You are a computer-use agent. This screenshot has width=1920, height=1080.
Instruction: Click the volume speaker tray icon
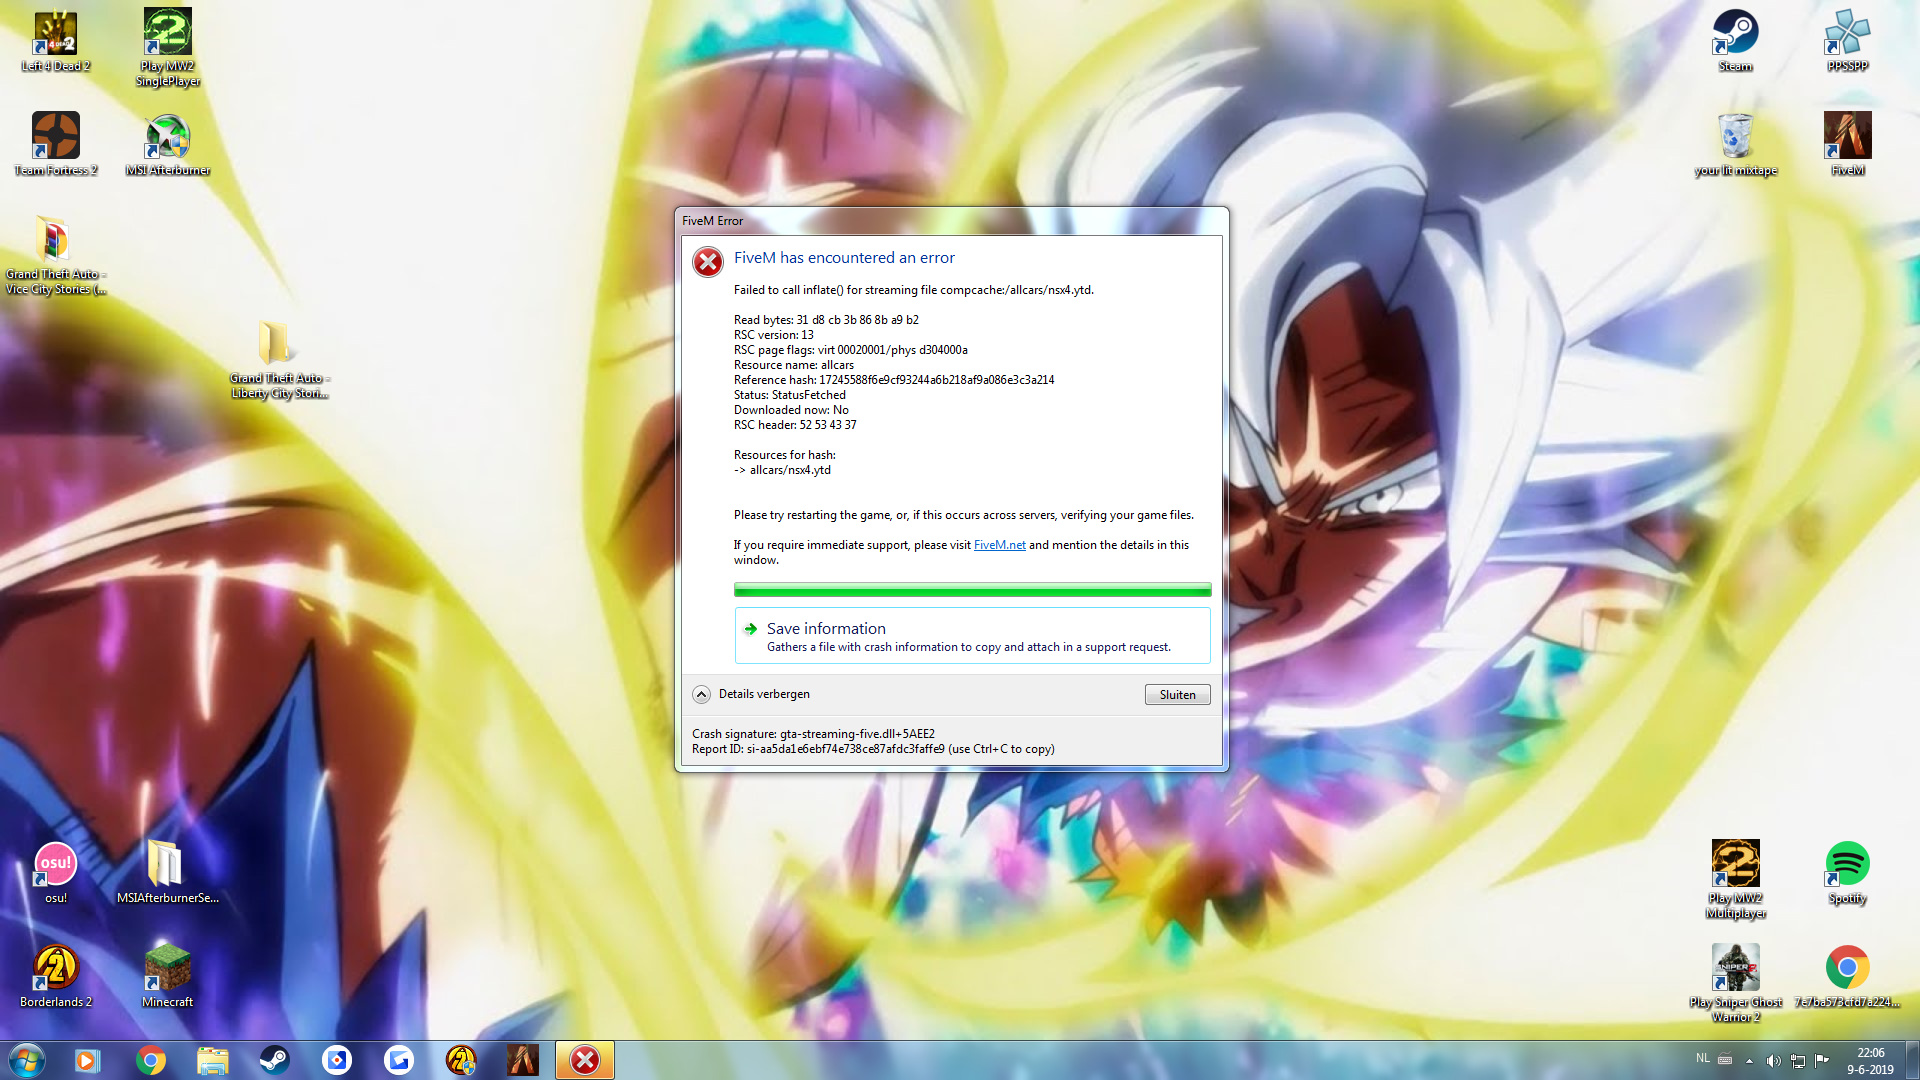(1773, 1061)
